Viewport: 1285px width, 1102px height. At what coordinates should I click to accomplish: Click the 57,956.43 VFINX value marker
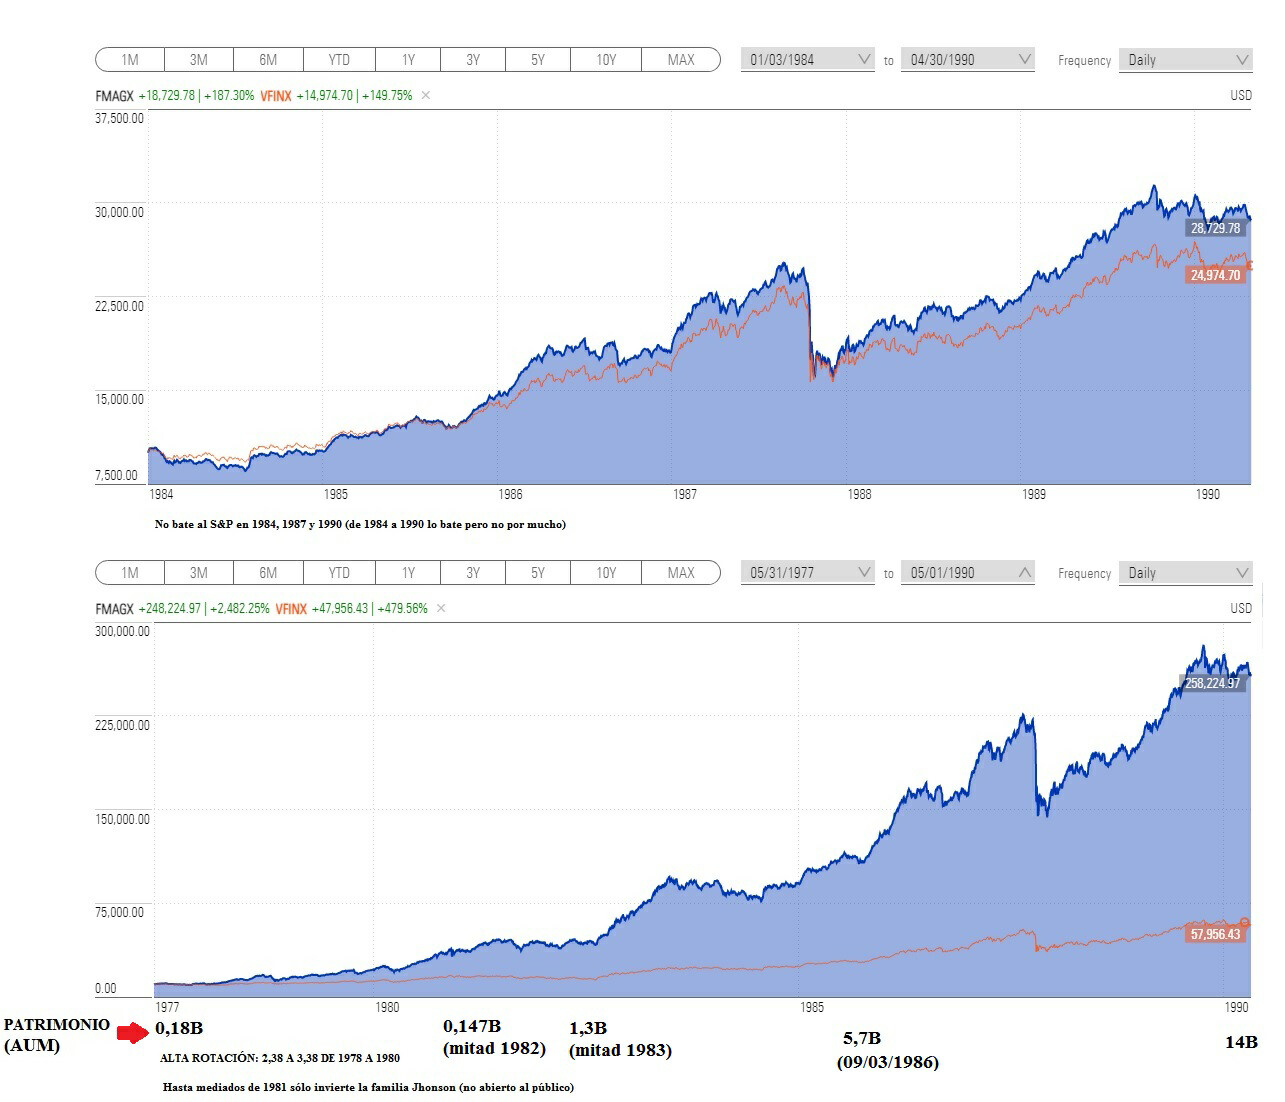coord(1215,934)
